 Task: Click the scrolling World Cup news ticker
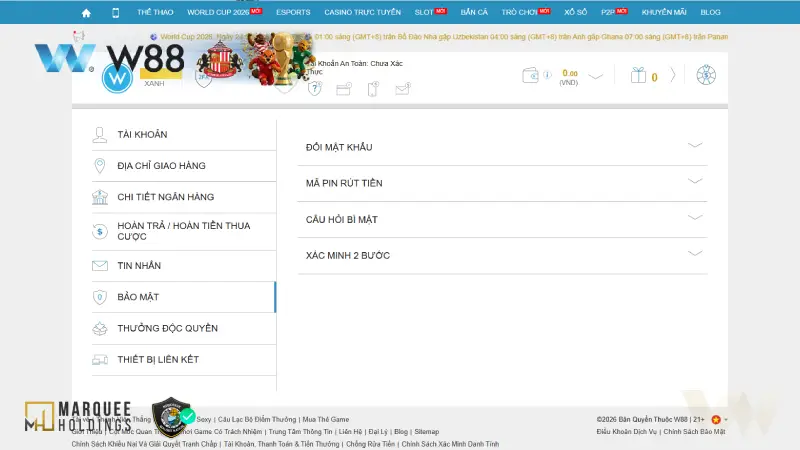439,37
